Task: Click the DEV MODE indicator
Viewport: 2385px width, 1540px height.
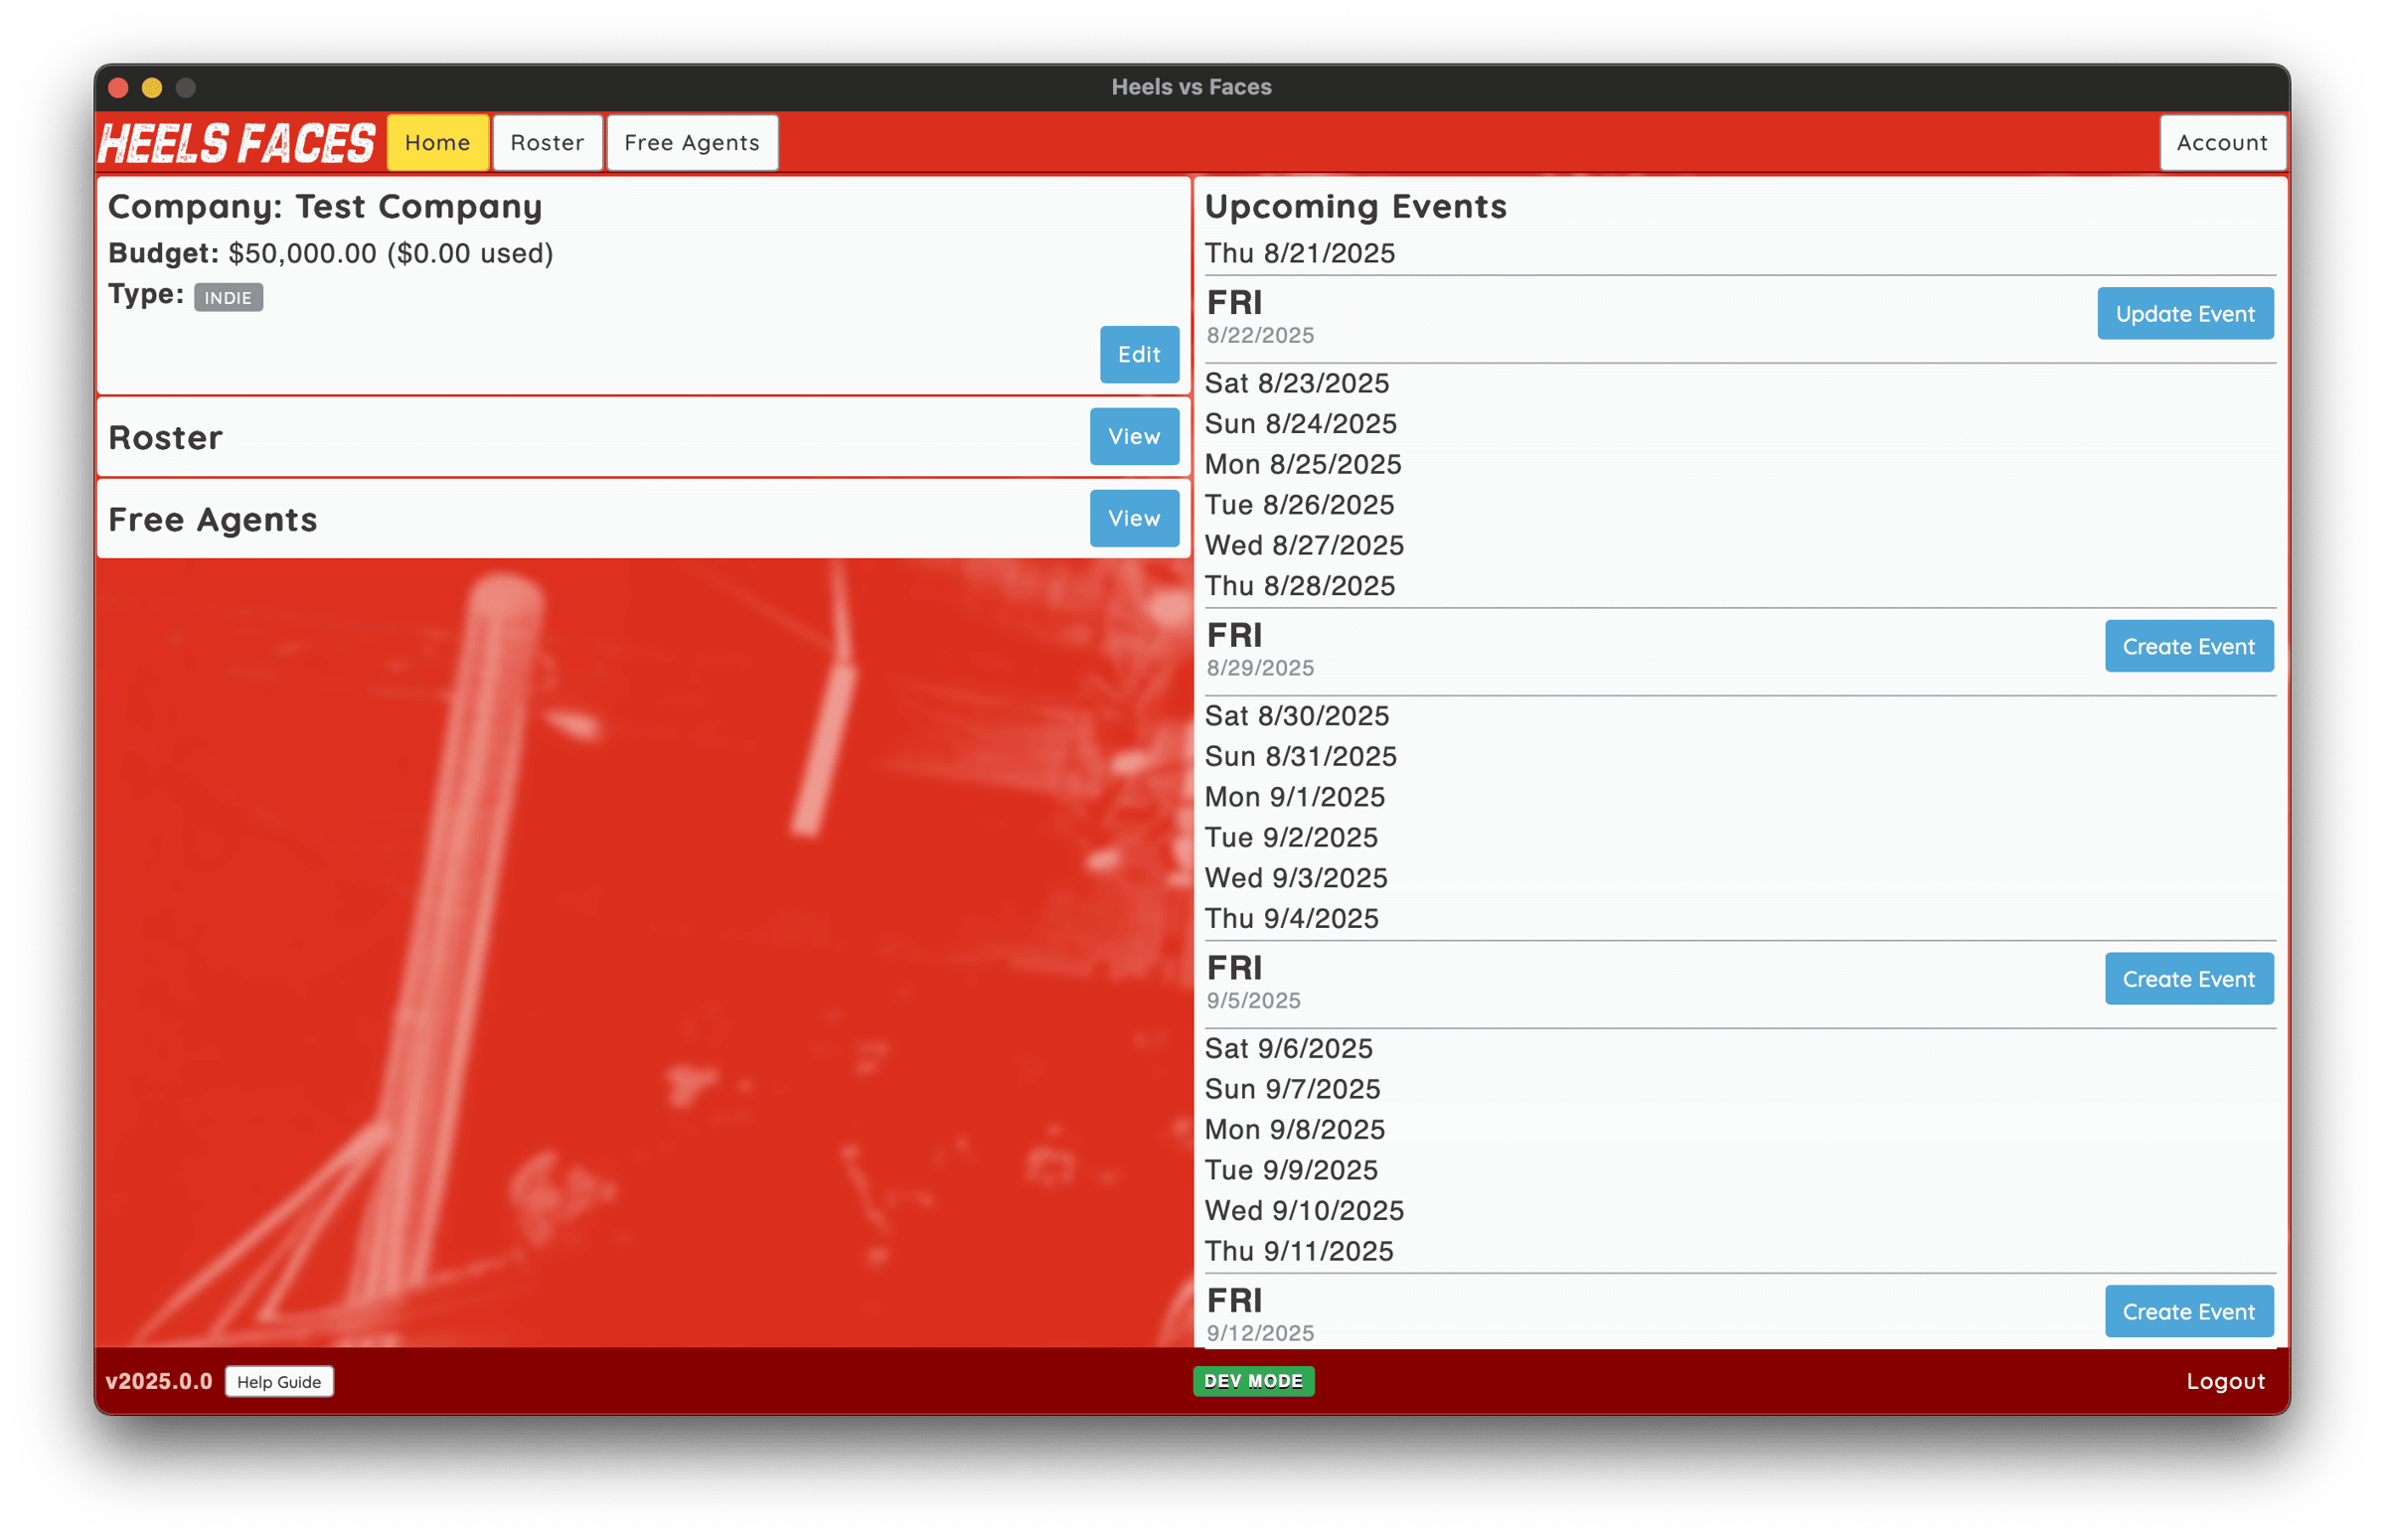Action: pyautogui.click(x=1253, y=1381)
